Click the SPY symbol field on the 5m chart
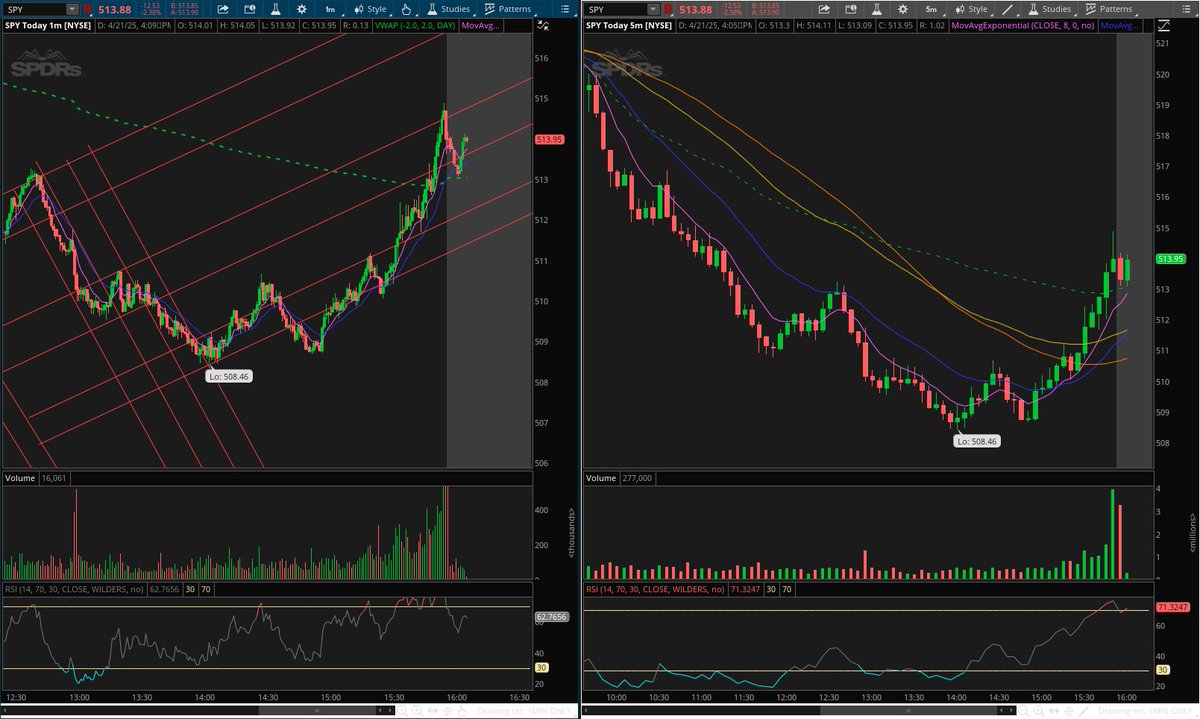The image size is (1200, 719). (x=614, y=9)
